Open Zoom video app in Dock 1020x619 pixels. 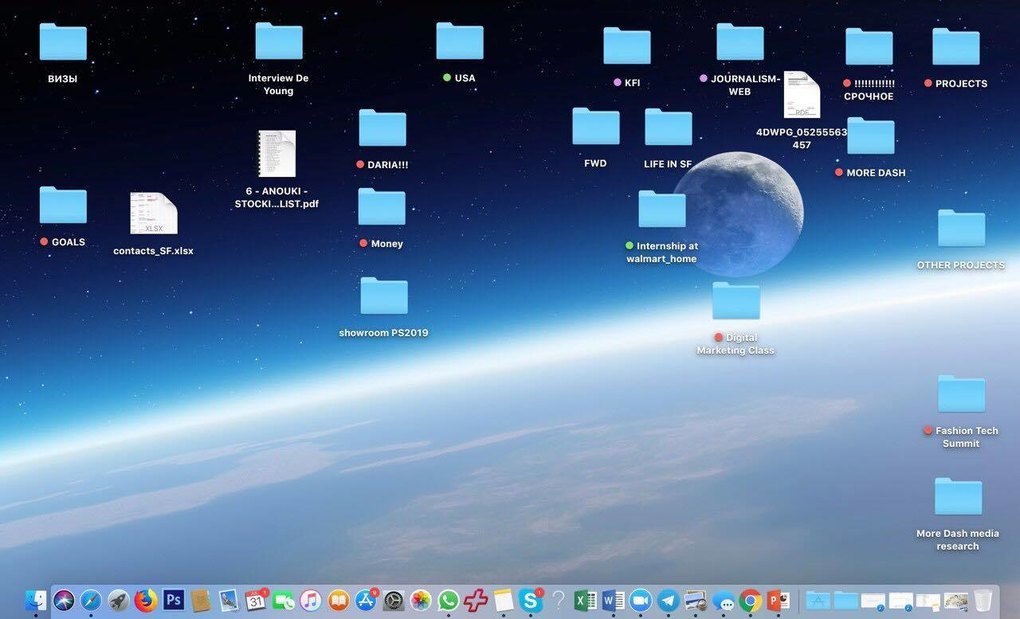640,600
